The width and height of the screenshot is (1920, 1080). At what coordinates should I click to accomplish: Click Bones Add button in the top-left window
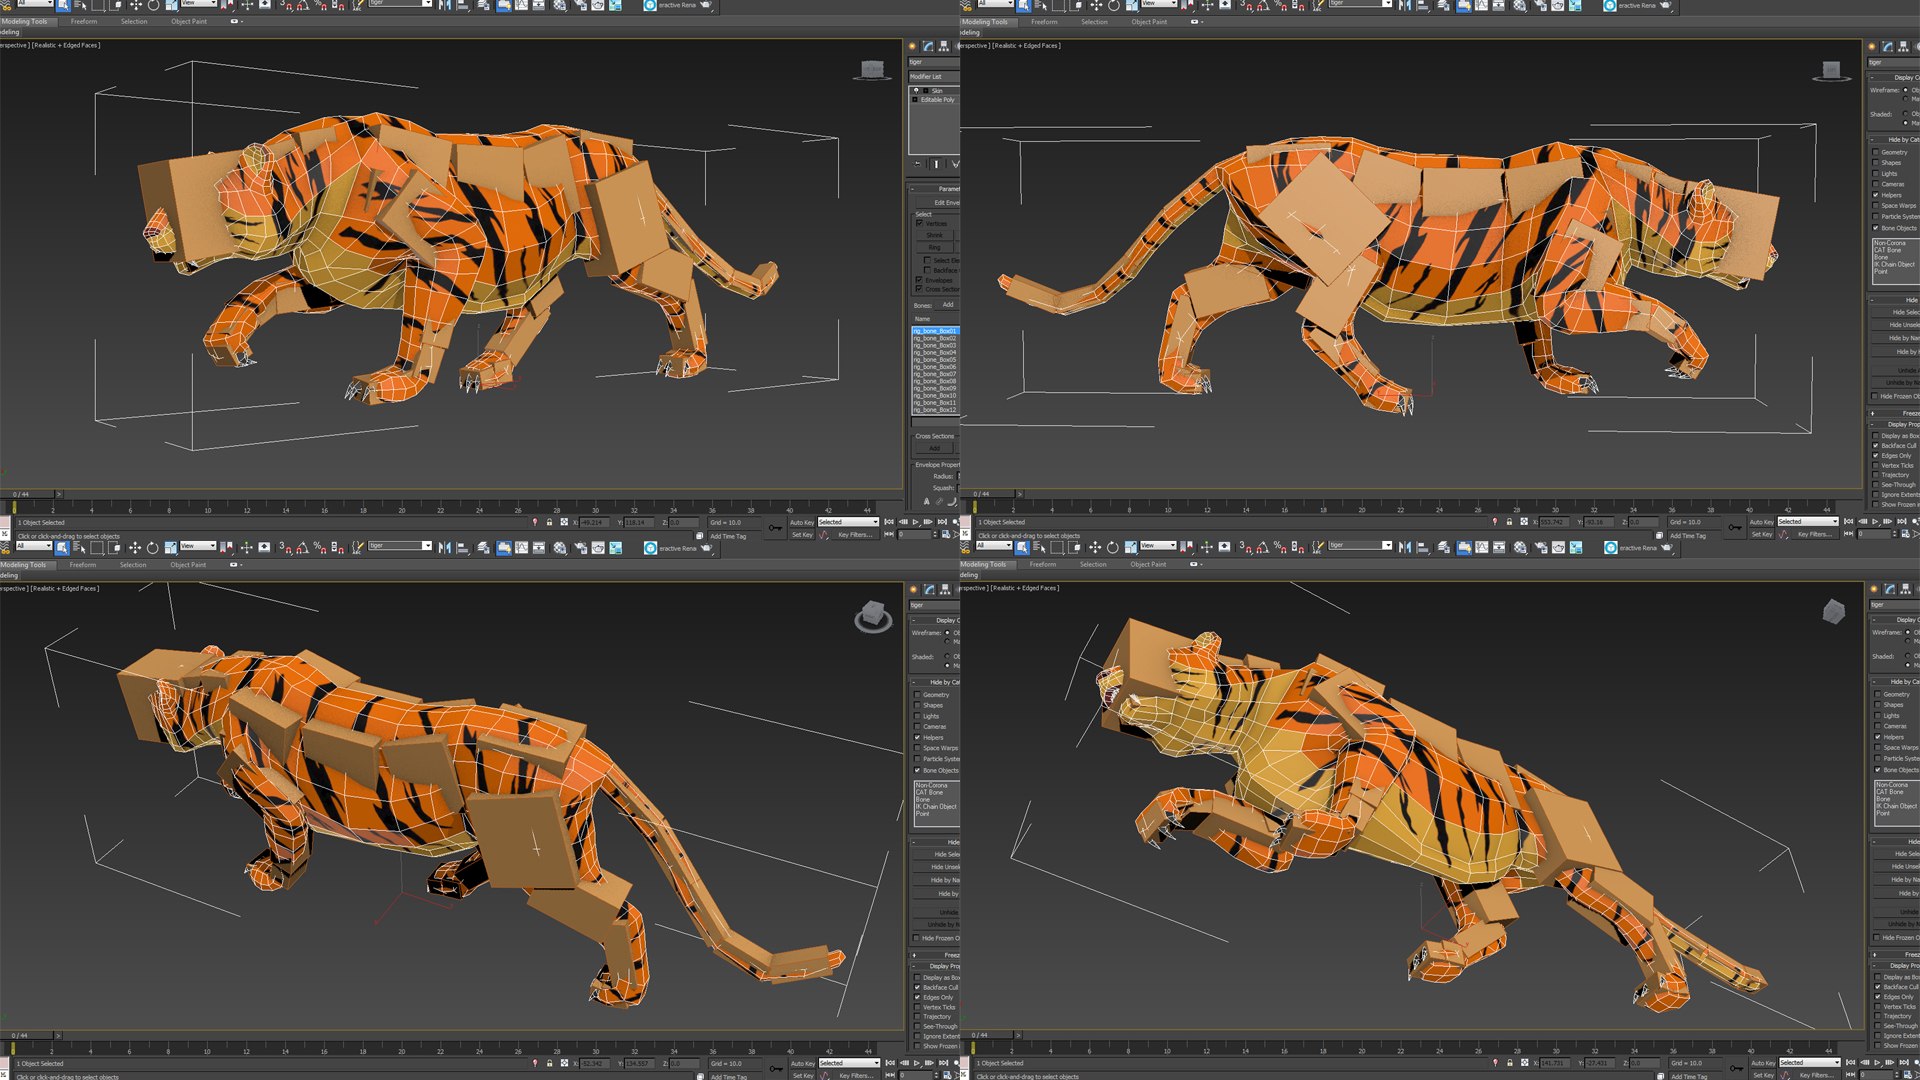pos(948,305)
